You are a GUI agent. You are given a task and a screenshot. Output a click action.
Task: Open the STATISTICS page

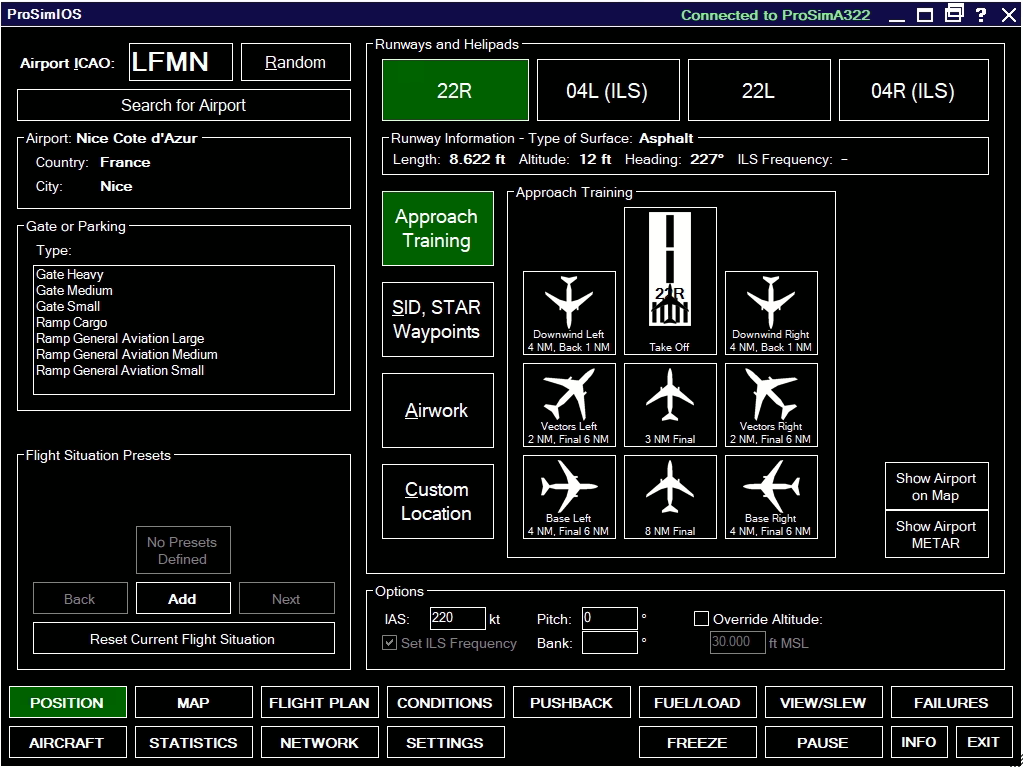pyautogui.click(x=193, y=743)
